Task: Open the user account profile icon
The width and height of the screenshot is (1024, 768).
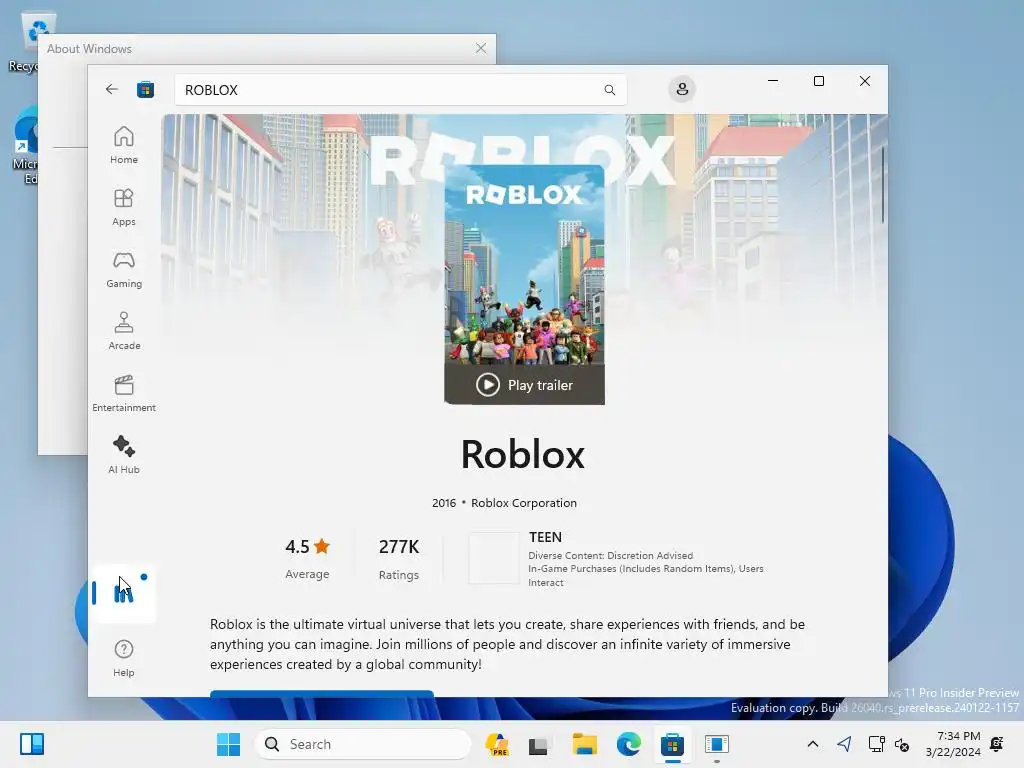Action: click(682, 89)
